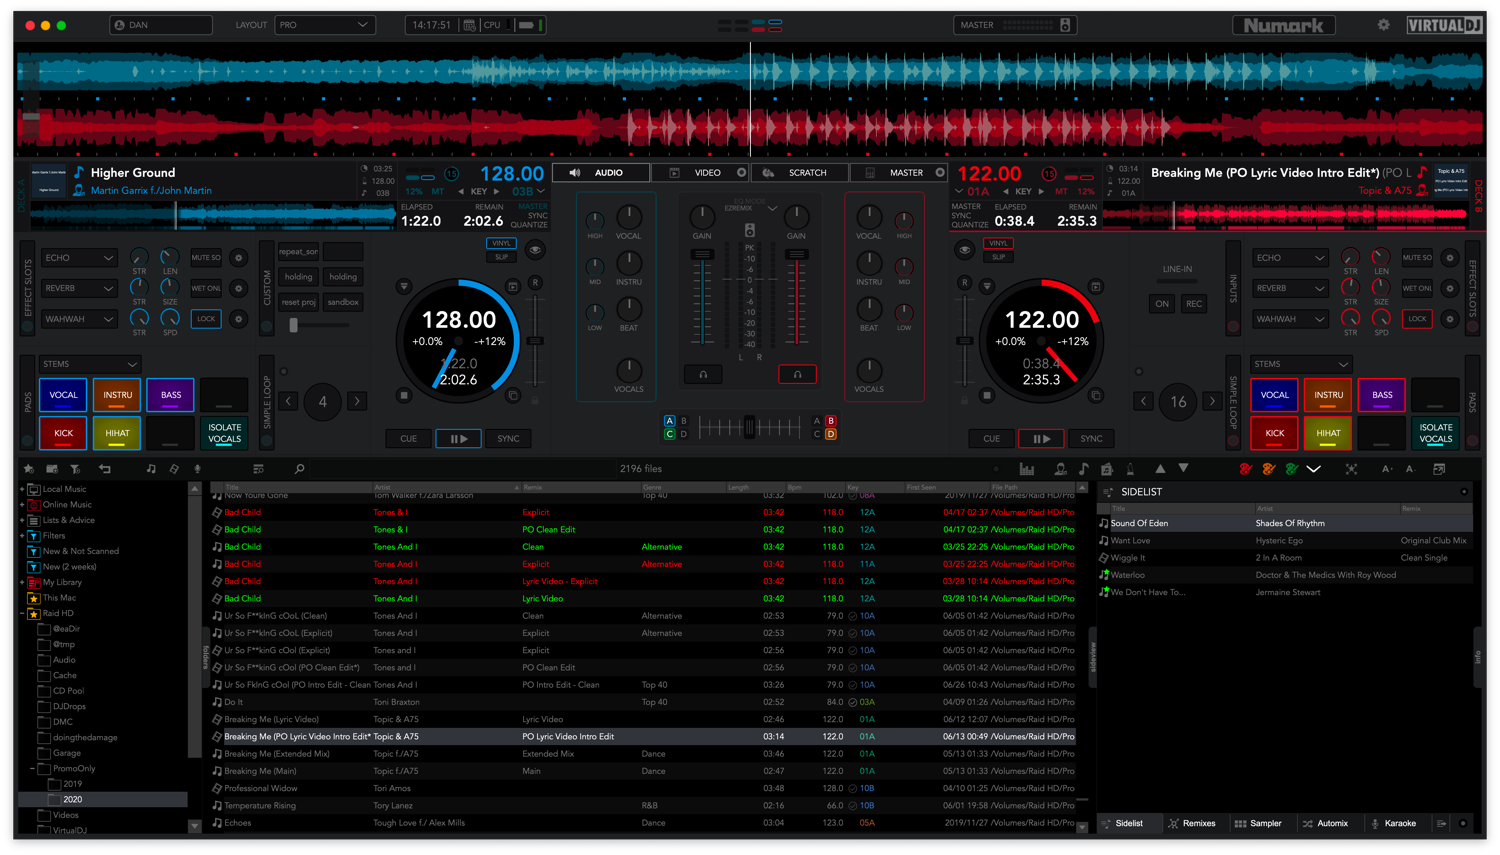The width and height of the screenshot is (1500, 855).
Task: Select 'Want Love' in sidelist
Action: coord(1285,541)
